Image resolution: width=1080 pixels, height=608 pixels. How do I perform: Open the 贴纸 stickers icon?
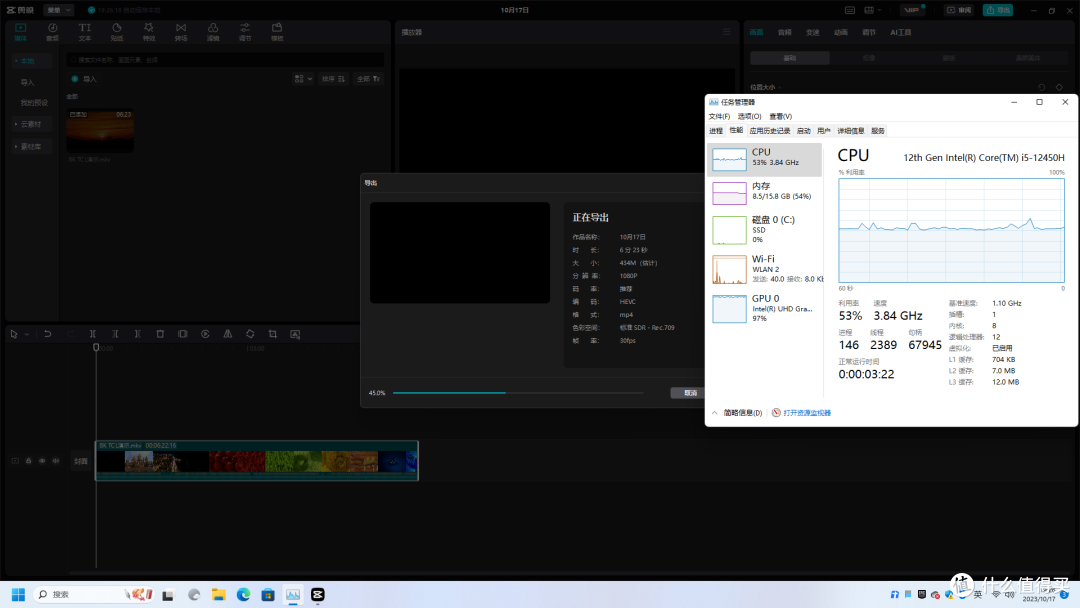point(116,32)
